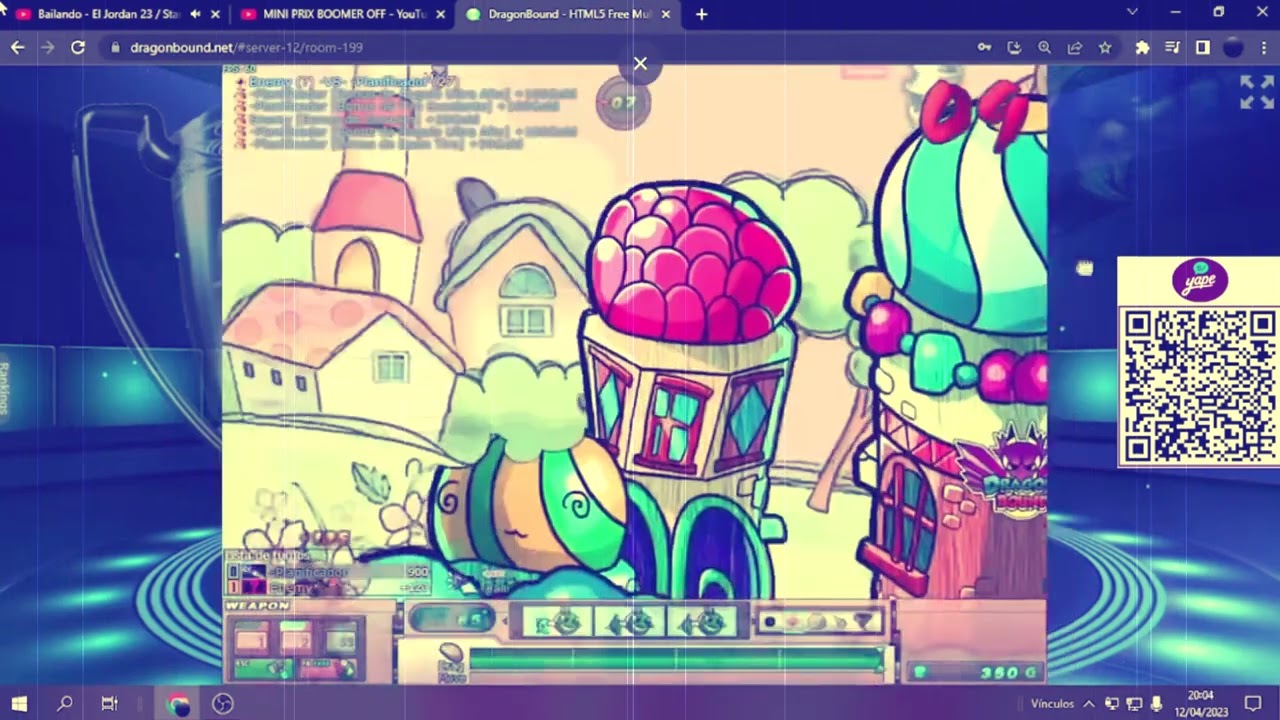The image size is (1280, 720).
Task: Show hidden system tray icons
Action: click(x=1089, y=703)
